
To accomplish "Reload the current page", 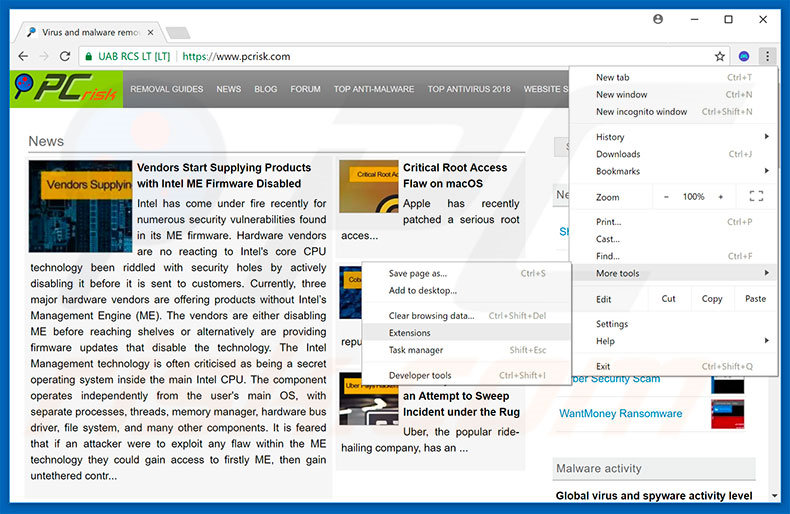I will tap(65, 56).
